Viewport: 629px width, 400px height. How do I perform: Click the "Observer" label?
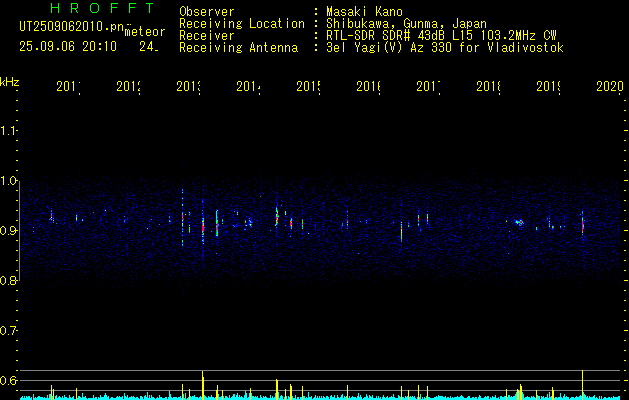(207, 11)
